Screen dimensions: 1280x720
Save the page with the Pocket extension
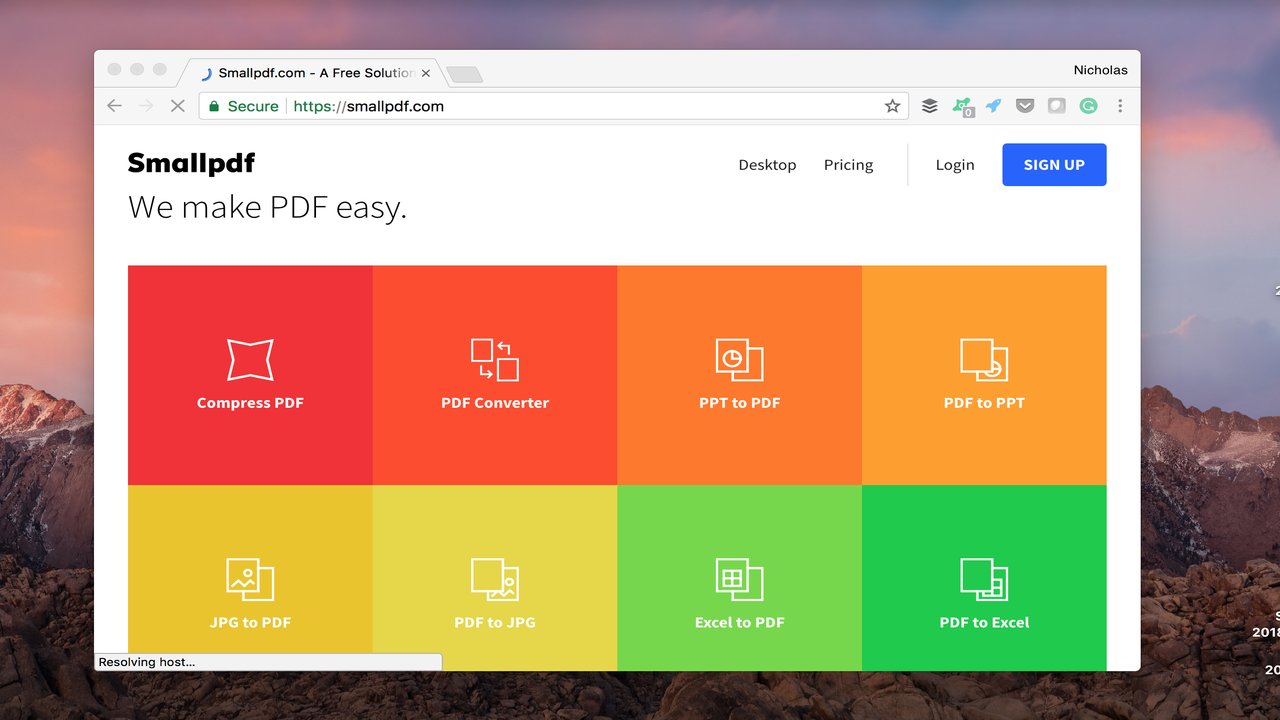(1025, 106)
